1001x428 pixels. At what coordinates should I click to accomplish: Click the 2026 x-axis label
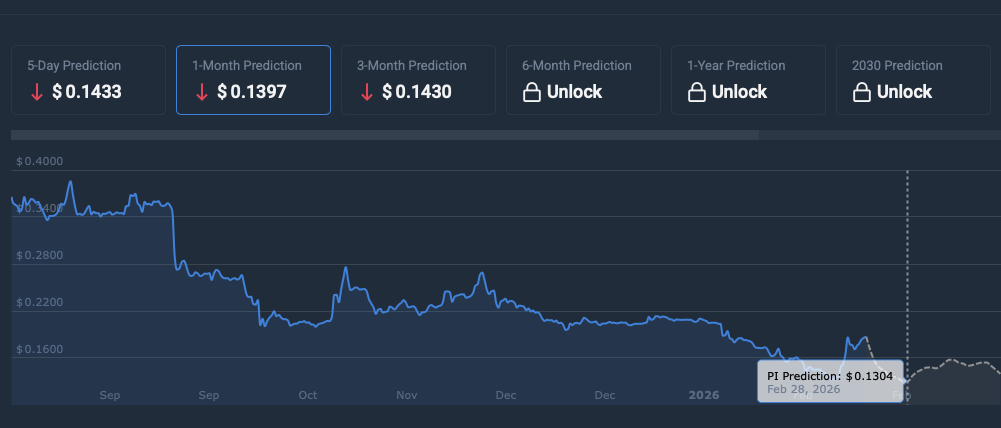[x=704, y=395]
